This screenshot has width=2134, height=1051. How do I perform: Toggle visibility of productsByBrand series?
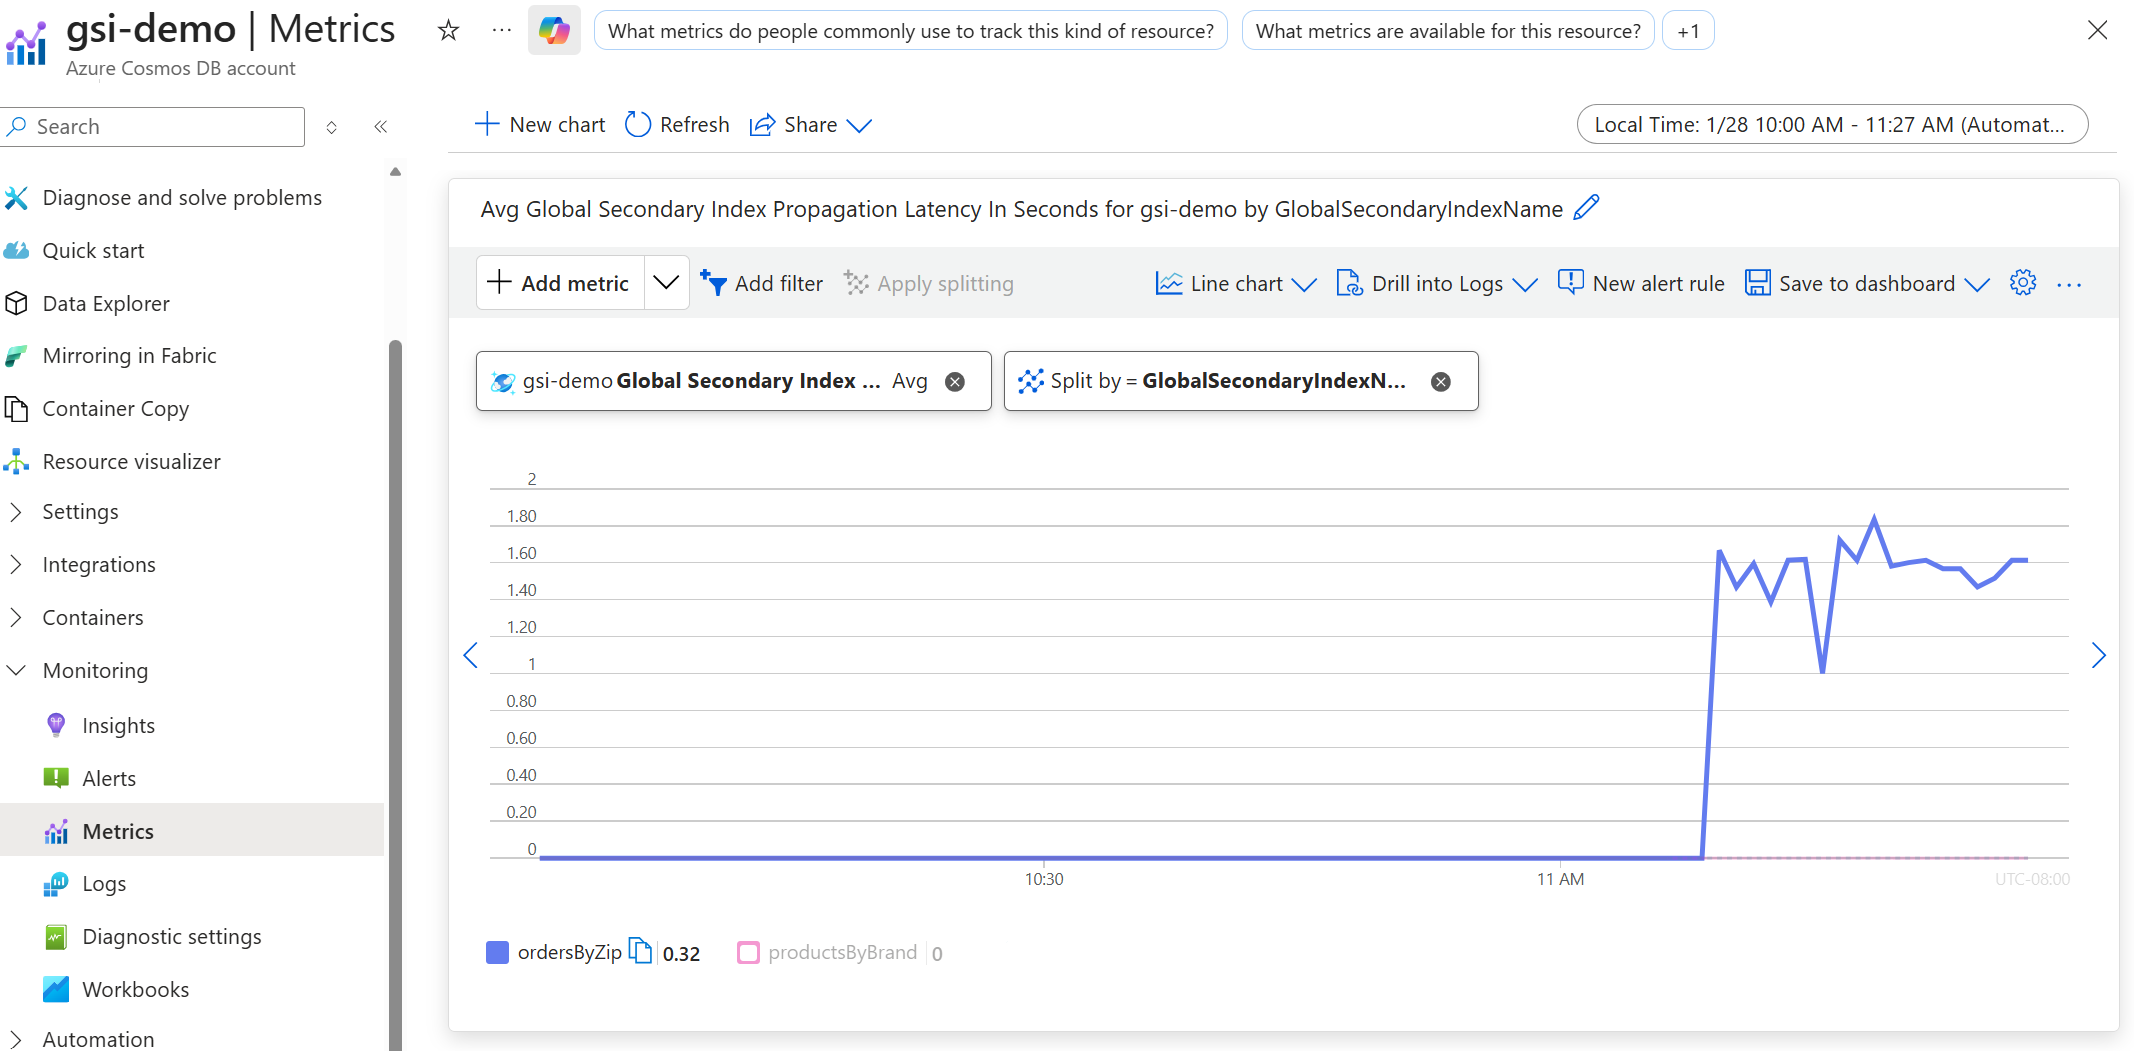pyautogui.click(x=748, y=952)
